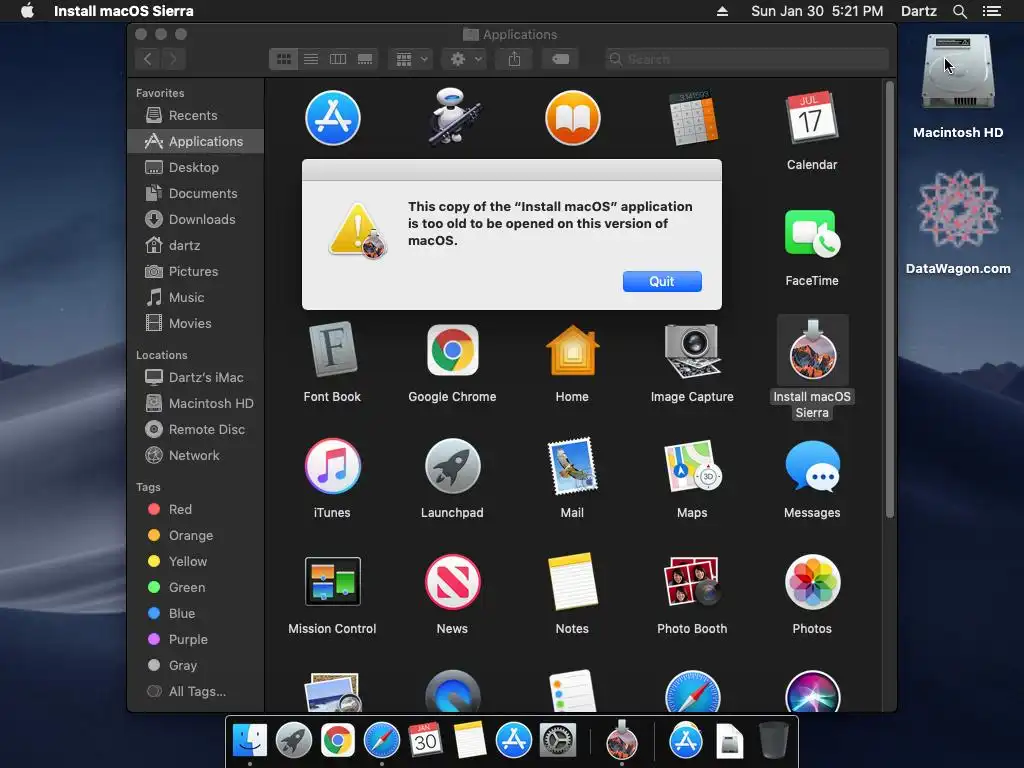Open the Image Capture app icon
1024x768 pixels.
(692, 351)
